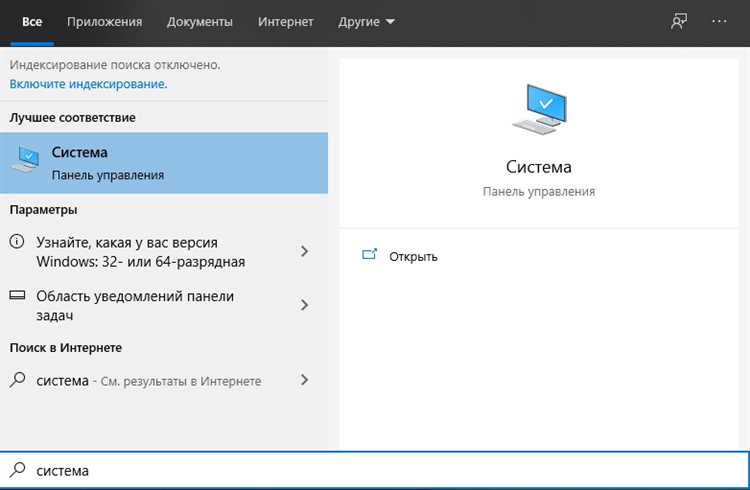Open the feedback person icon in header

click(x=679, y=22)
